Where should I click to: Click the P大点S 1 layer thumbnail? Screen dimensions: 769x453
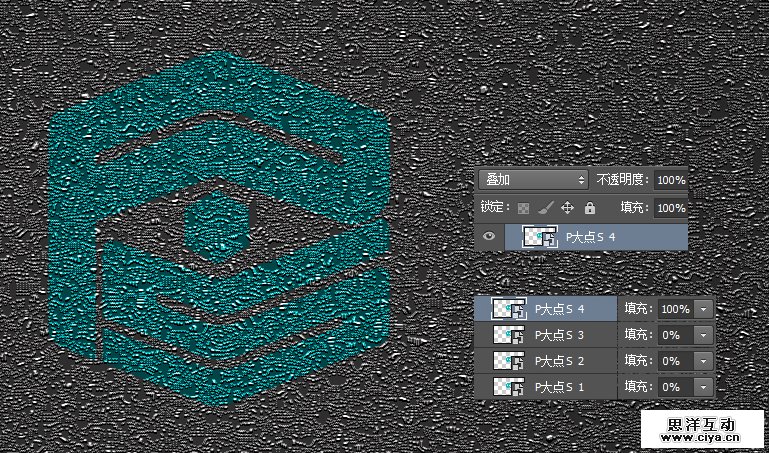[510, 386]
